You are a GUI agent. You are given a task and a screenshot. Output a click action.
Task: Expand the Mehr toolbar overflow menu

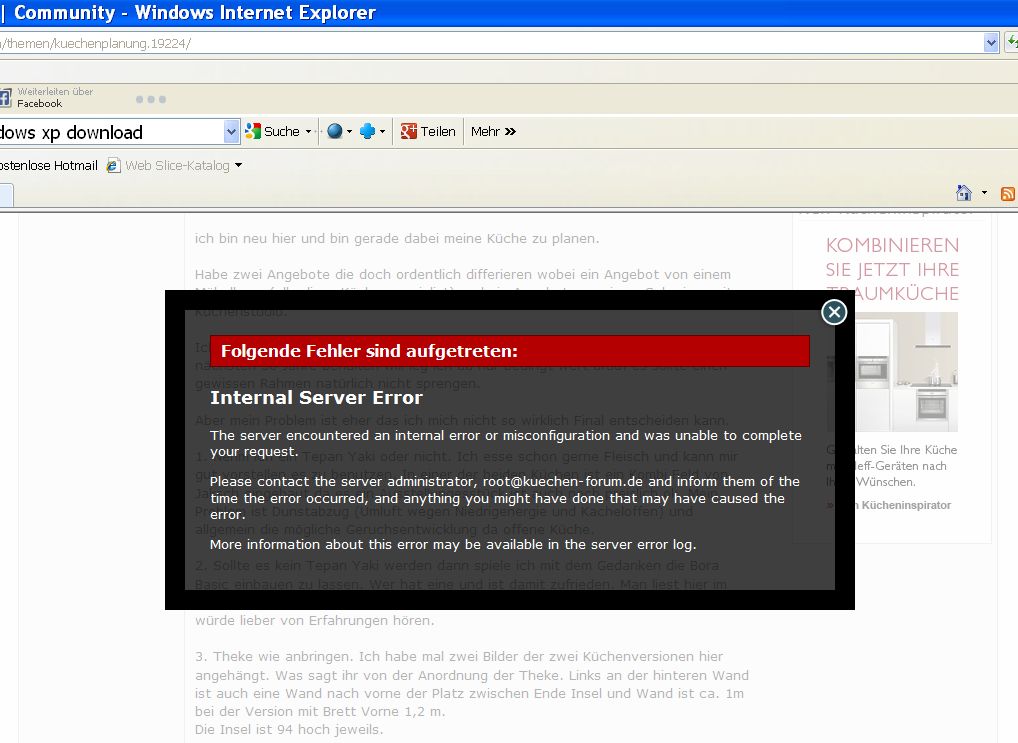tap(493, 132)
